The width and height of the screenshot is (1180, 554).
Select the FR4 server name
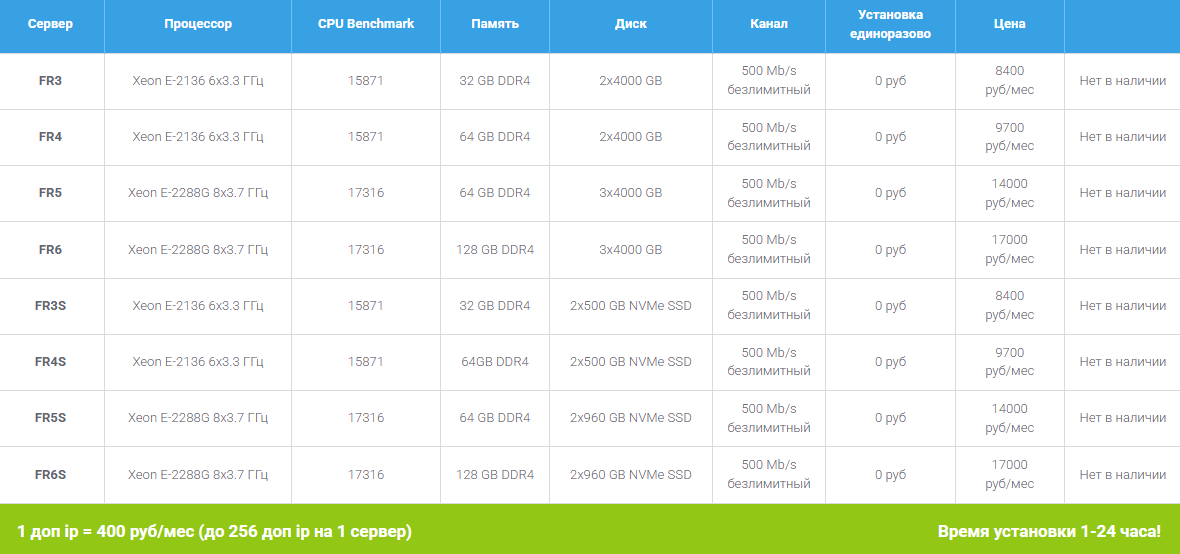coord(50,137)
